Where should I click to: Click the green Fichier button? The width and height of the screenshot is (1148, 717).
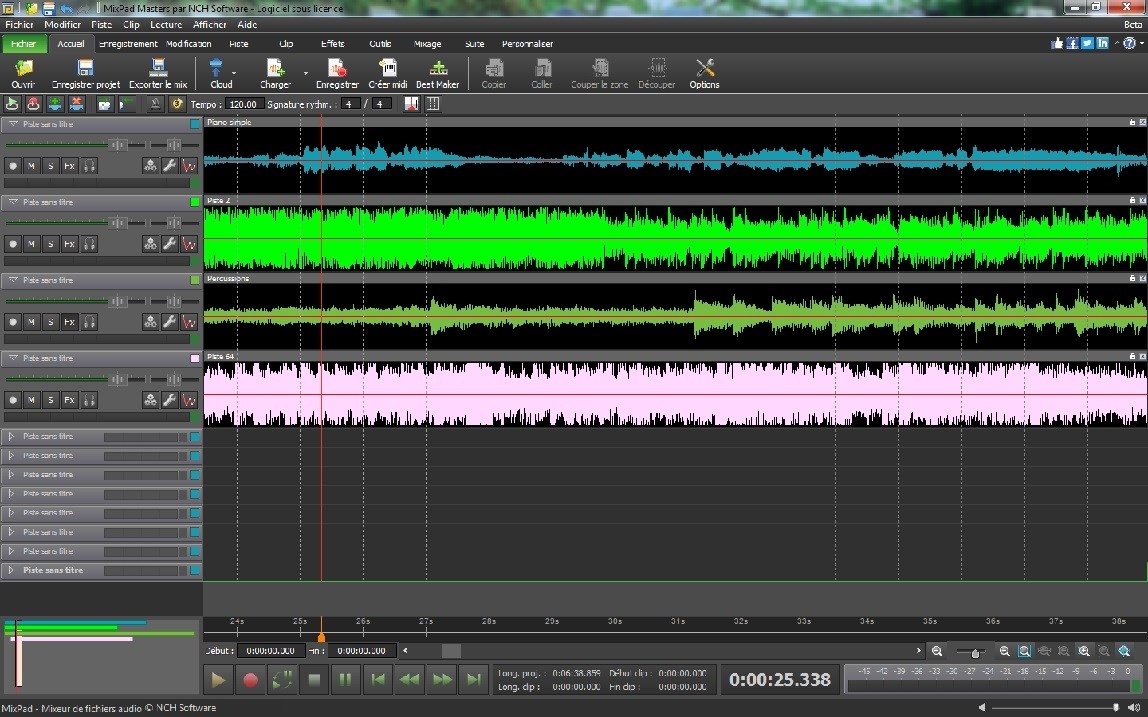coord(23,44)
